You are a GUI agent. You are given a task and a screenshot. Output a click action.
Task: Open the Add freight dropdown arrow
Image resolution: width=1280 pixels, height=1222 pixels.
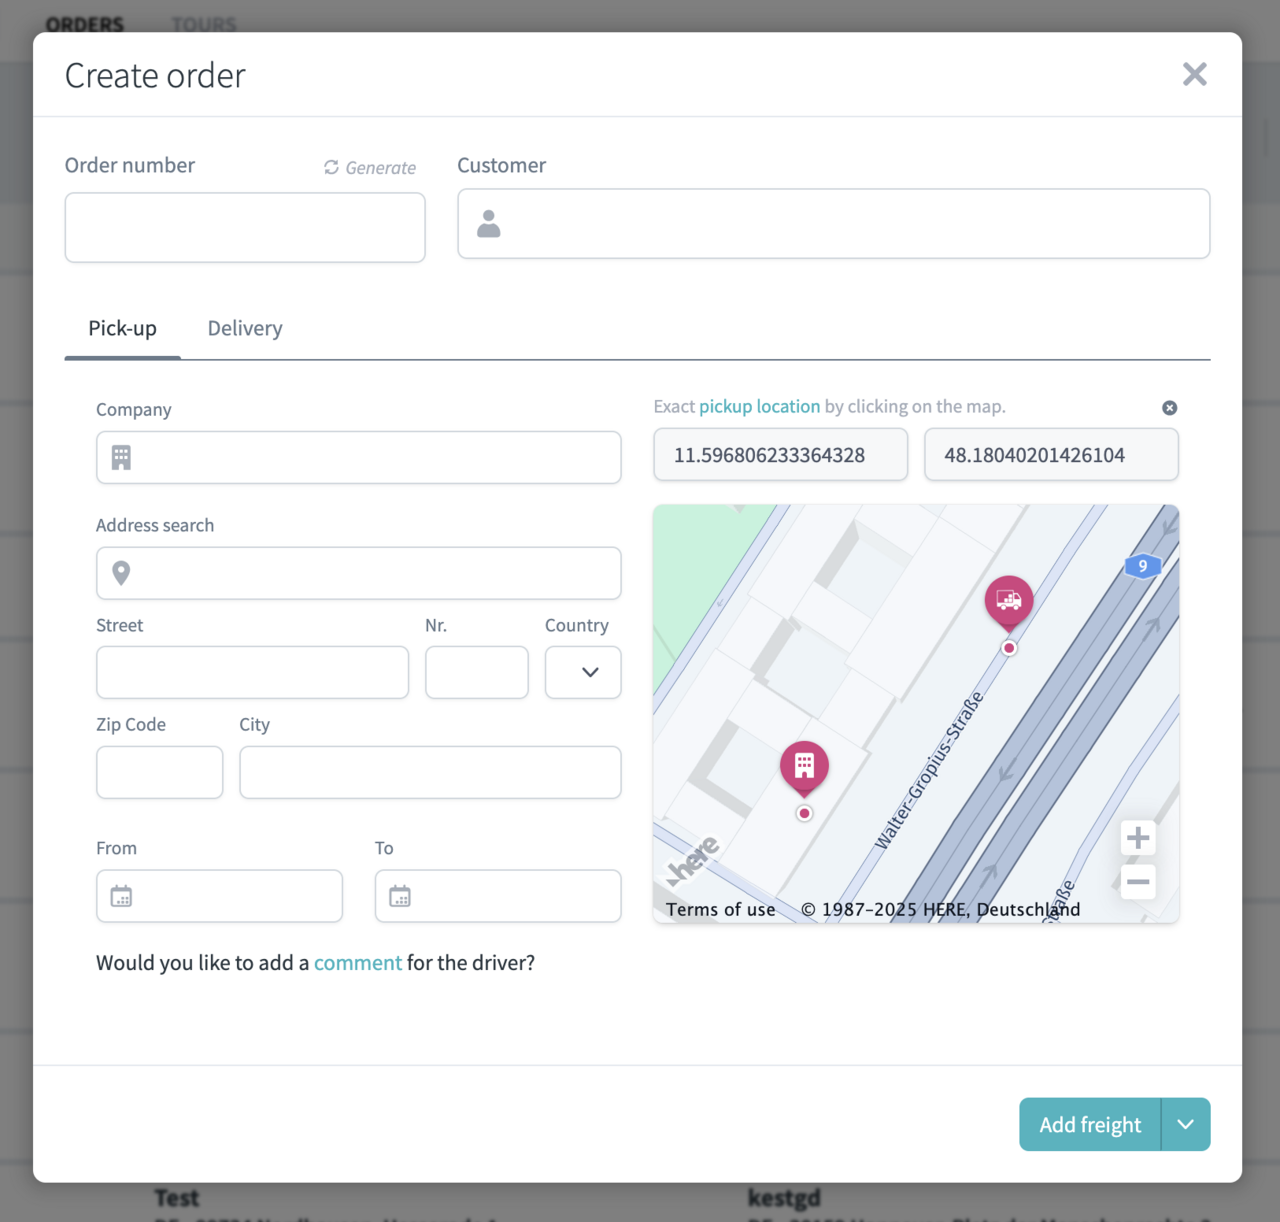coord(1186,1125)
